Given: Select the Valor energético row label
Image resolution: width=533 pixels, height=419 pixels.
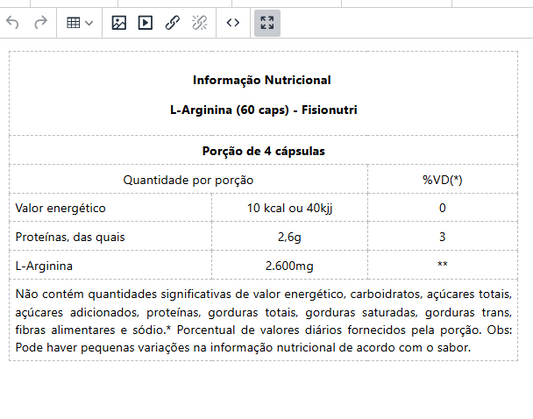Looking at the screenshot, I should pos(61,208).
